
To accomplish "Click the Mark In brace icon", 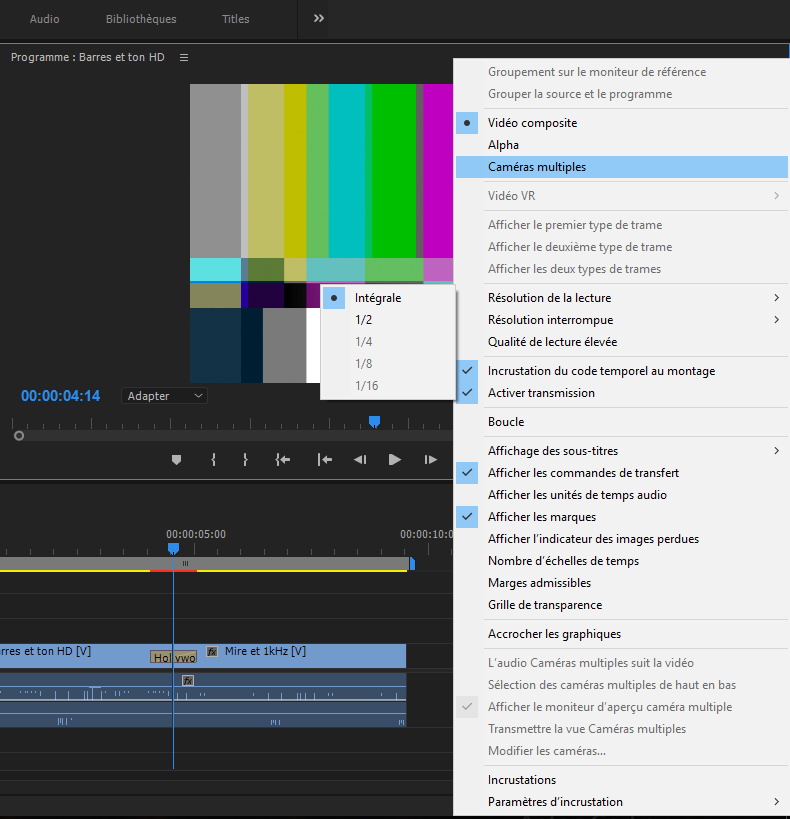I will coord(213,460).
